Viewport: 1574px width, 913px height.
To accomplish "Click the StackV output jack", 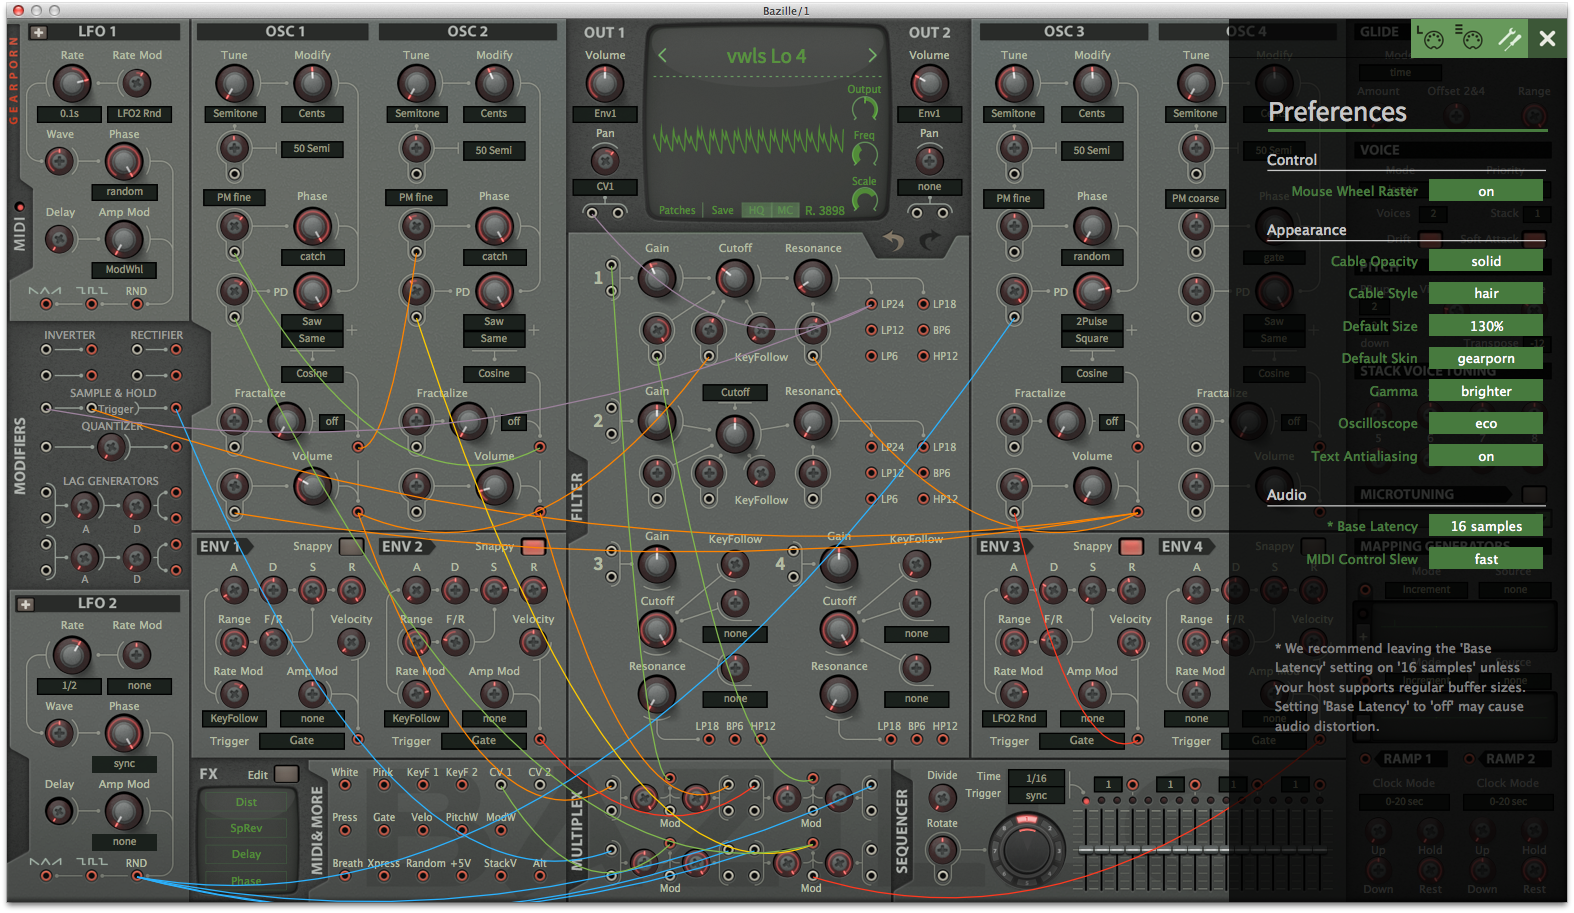I will 500,876.
